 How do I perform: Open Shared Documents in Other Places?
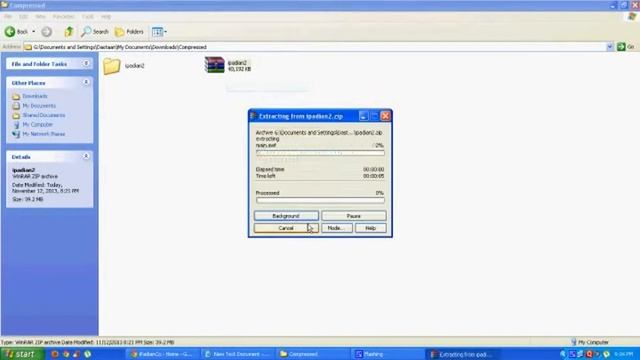tap(44, 115)
